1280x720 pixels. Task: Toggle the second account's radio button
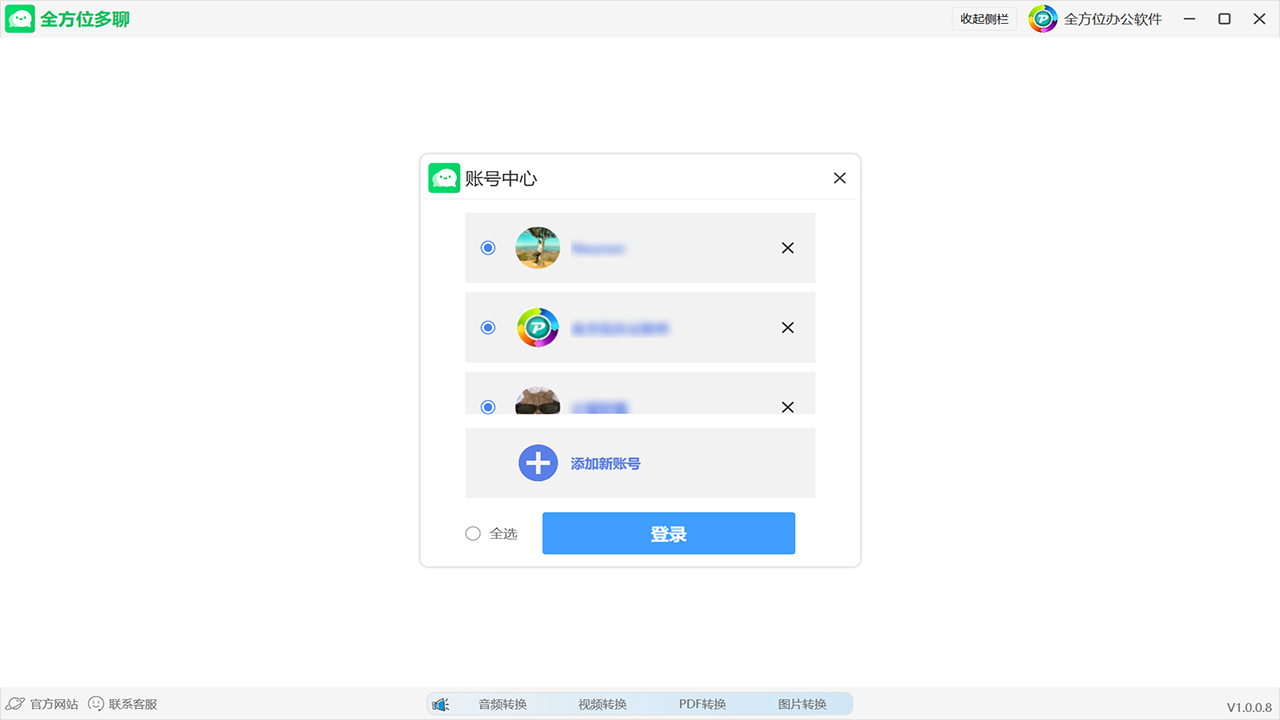488,328
